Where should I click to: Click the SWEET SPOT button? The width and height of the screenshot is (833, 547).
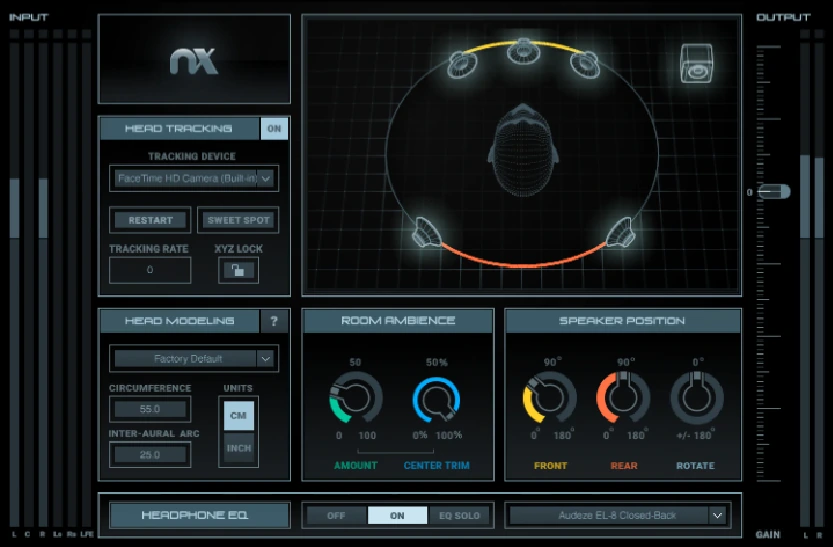coord(238,220)
